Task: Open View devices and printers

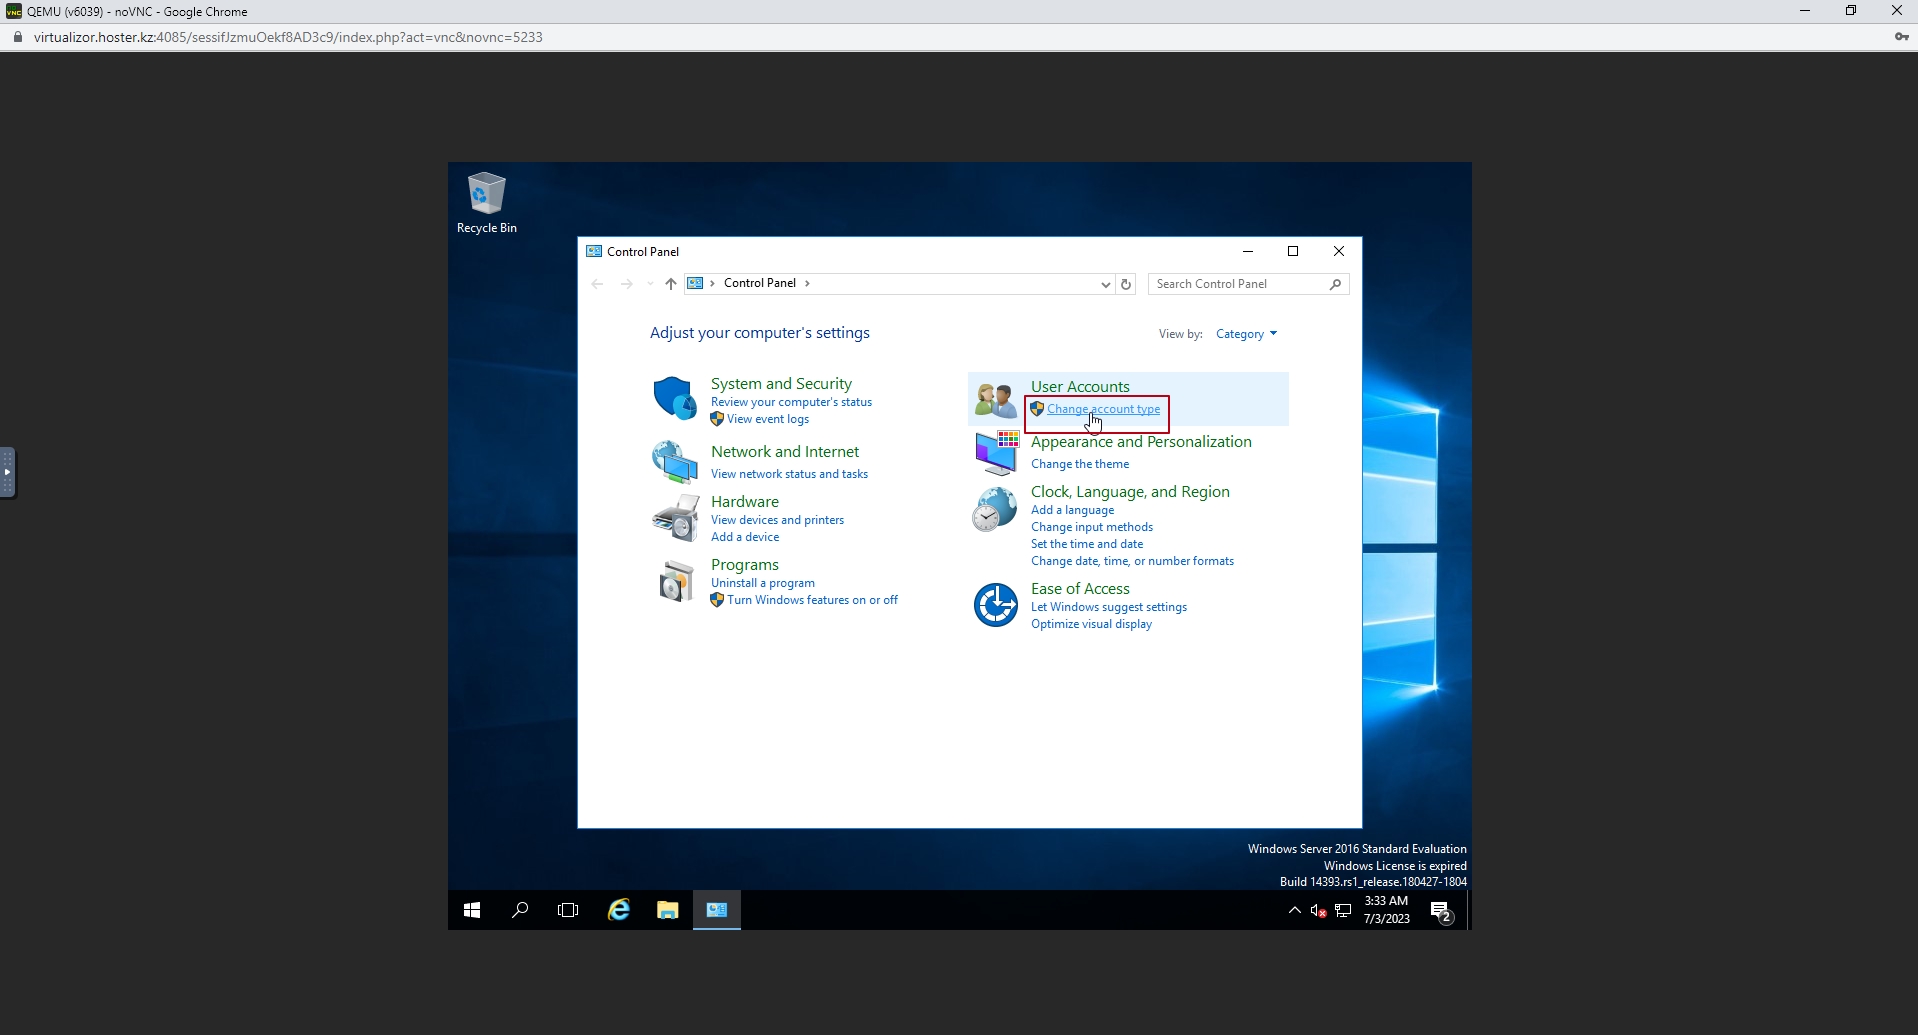Action: pos(777,520)
